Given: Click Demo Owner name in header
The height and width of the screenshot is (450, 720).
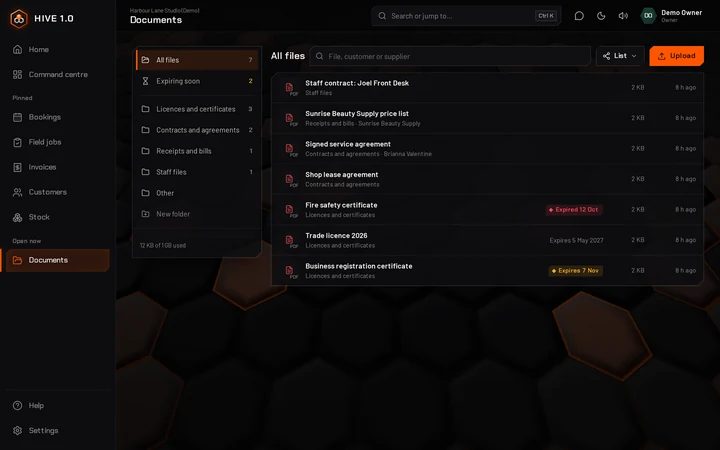Looking at the screenshot, I should (681, 13).
